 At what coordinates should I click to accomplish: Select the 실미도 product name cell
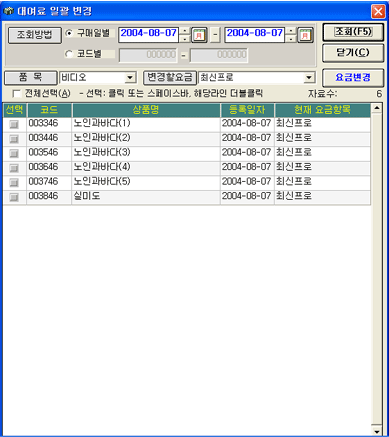point(146,197)
